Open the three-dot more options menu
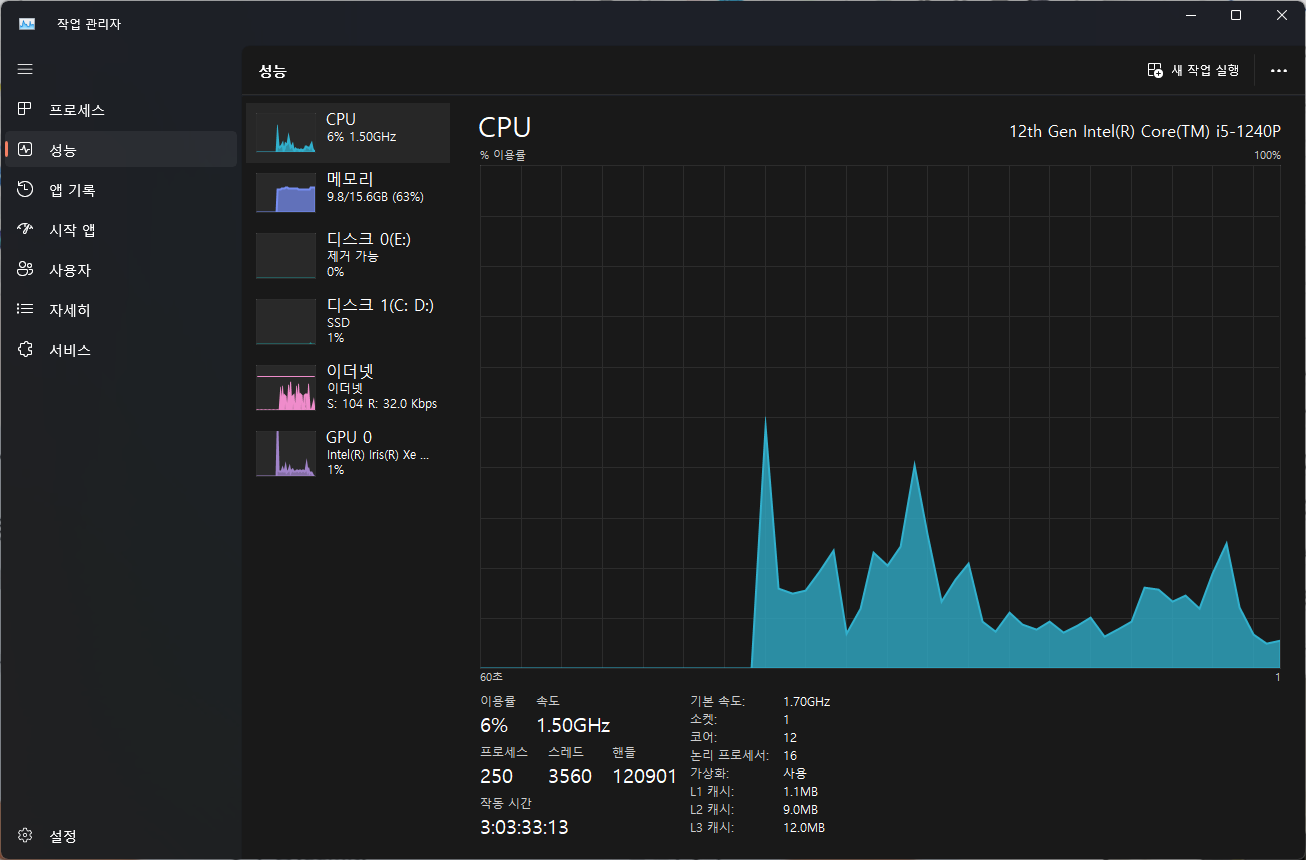Screen dimensions: 1306x860 point(1278,71)
